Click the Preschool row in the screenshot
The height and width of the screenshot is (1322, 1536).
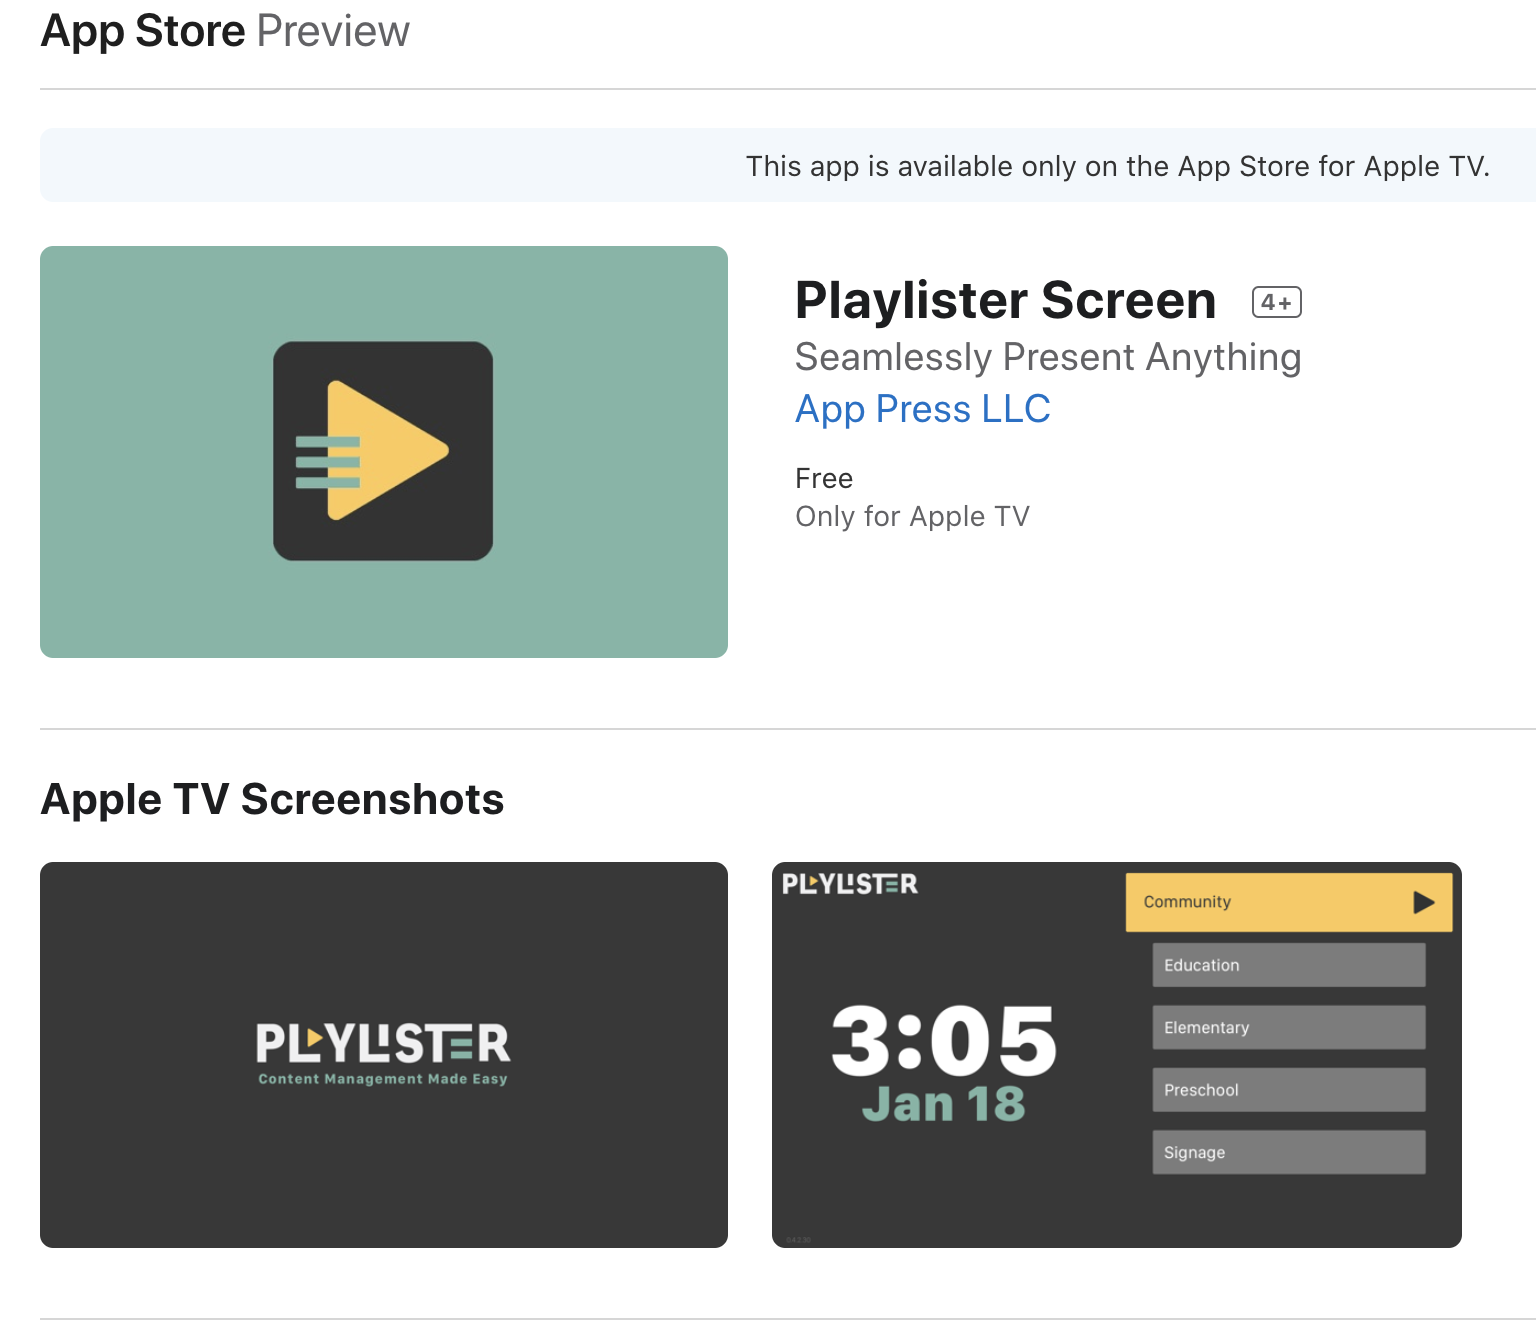pos(1289,1090)
